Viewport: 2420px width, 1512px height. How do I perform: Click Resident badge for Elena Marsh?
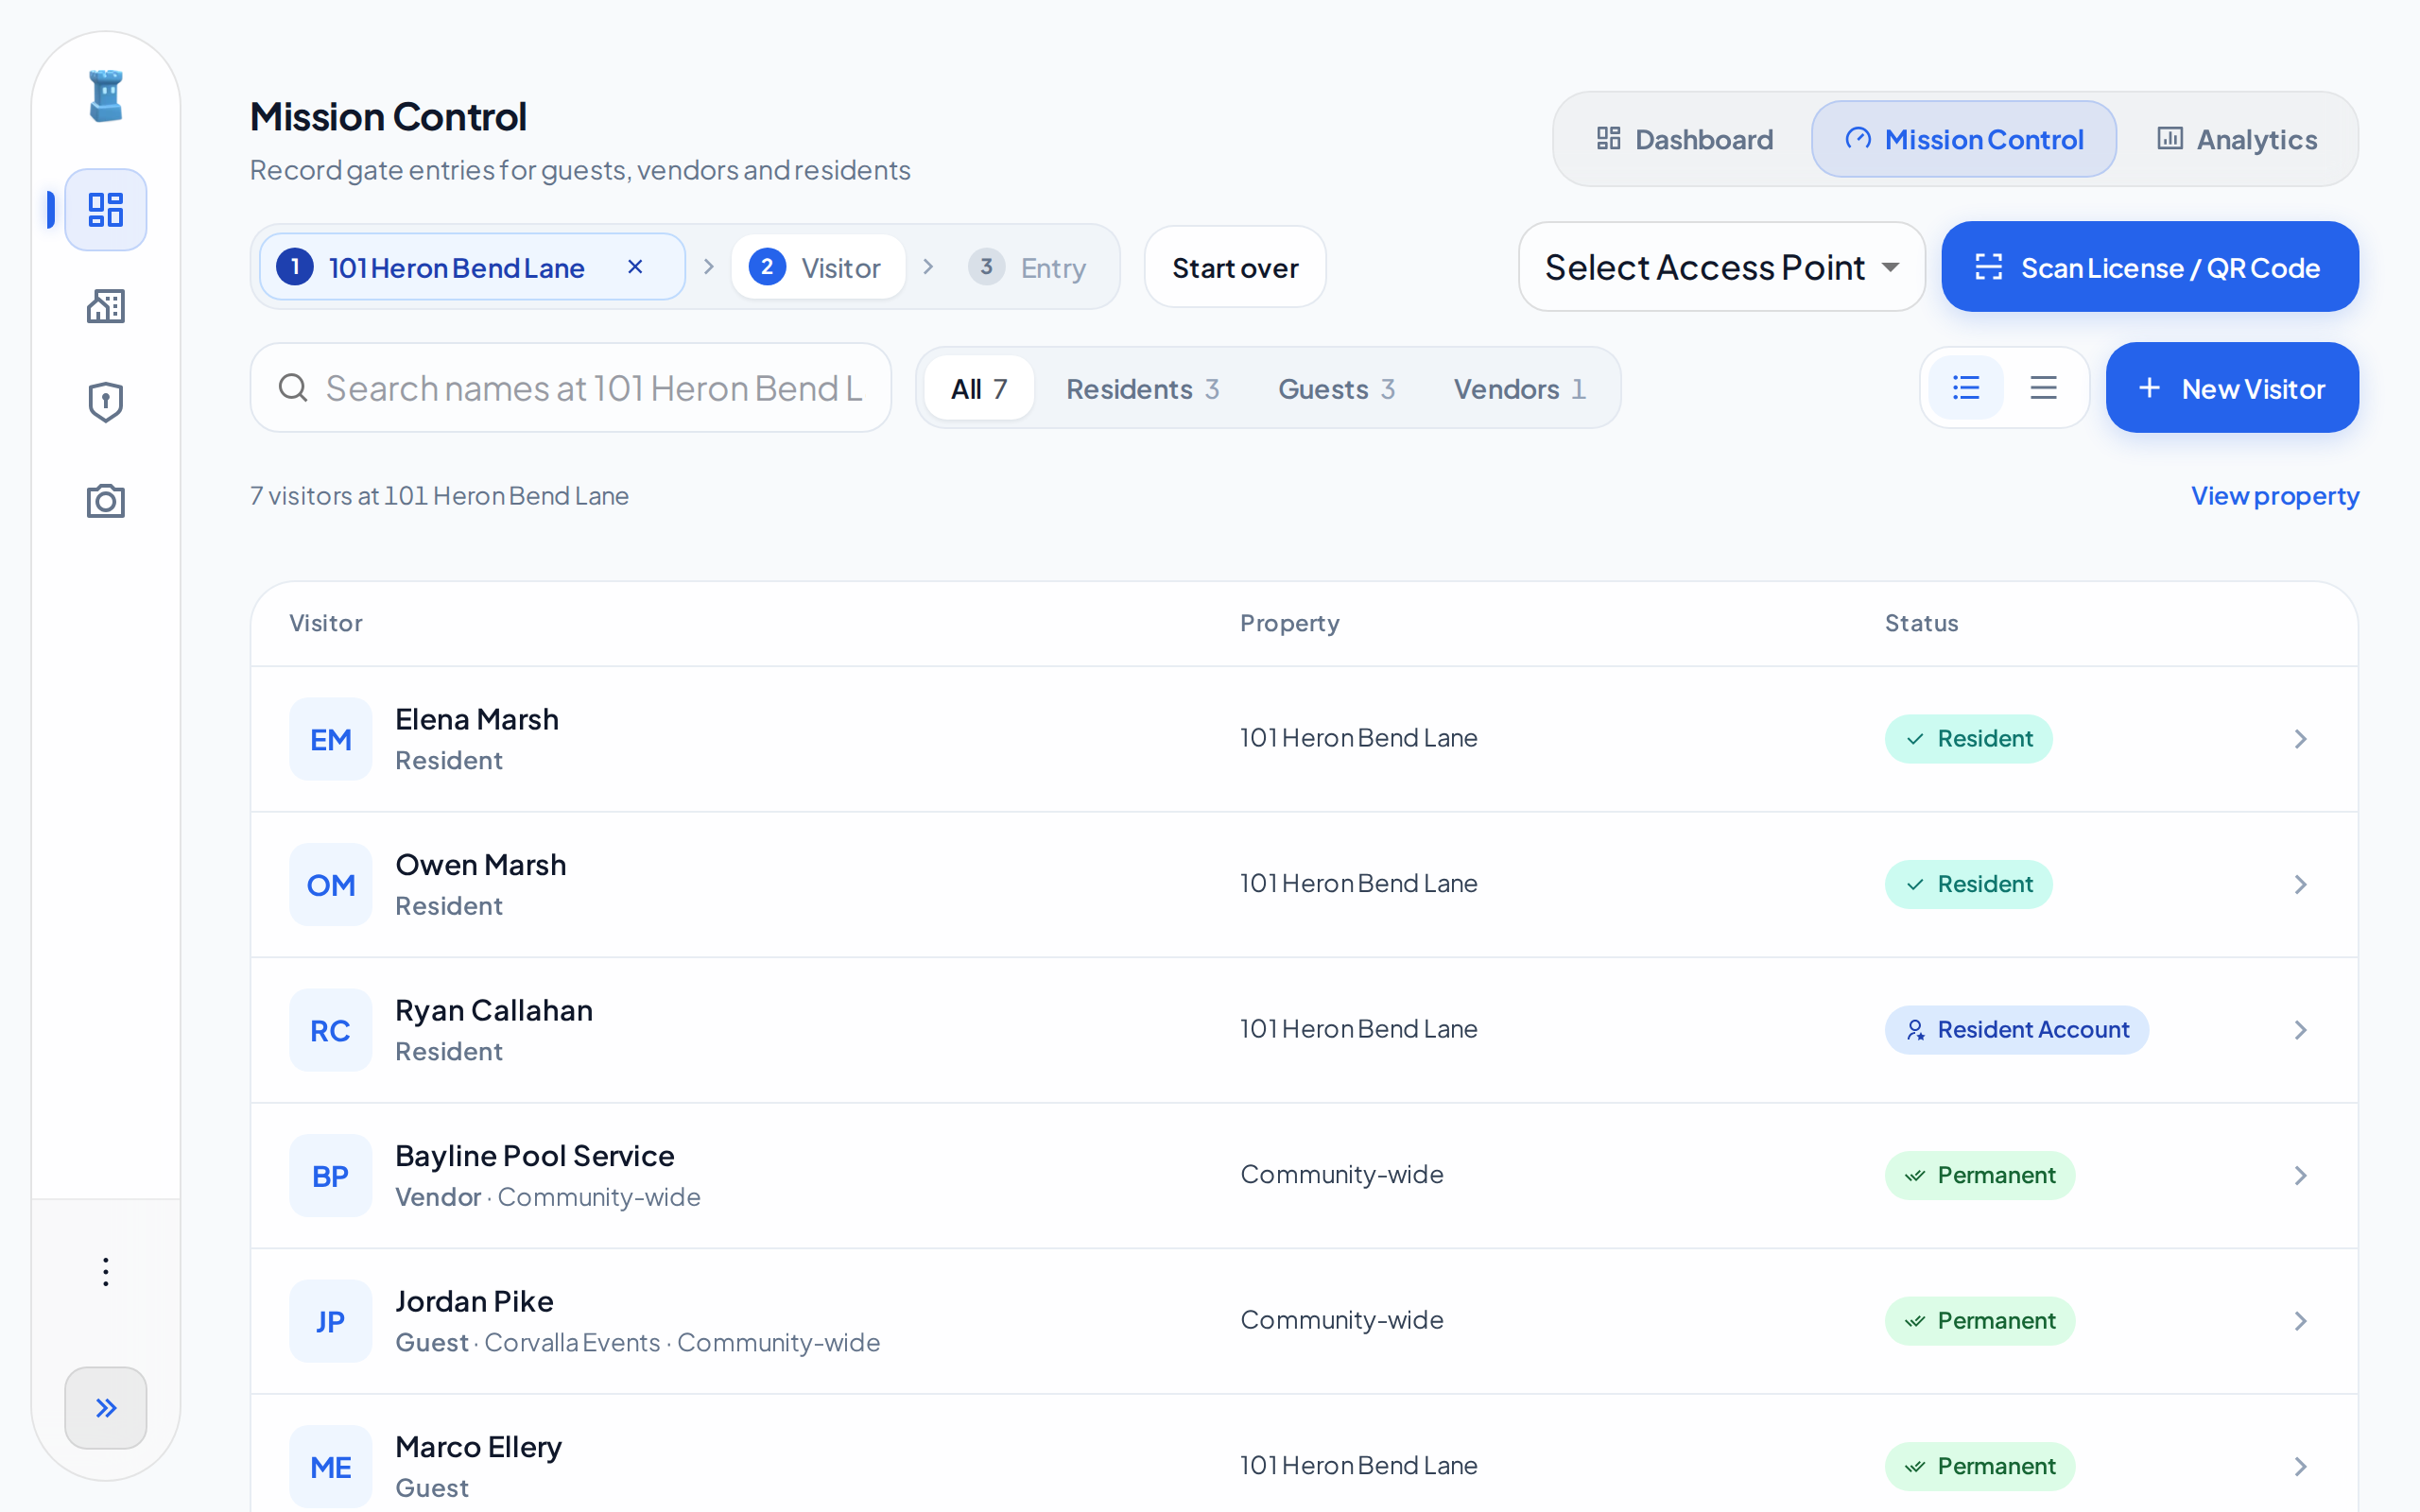(x=1969, y=739)
